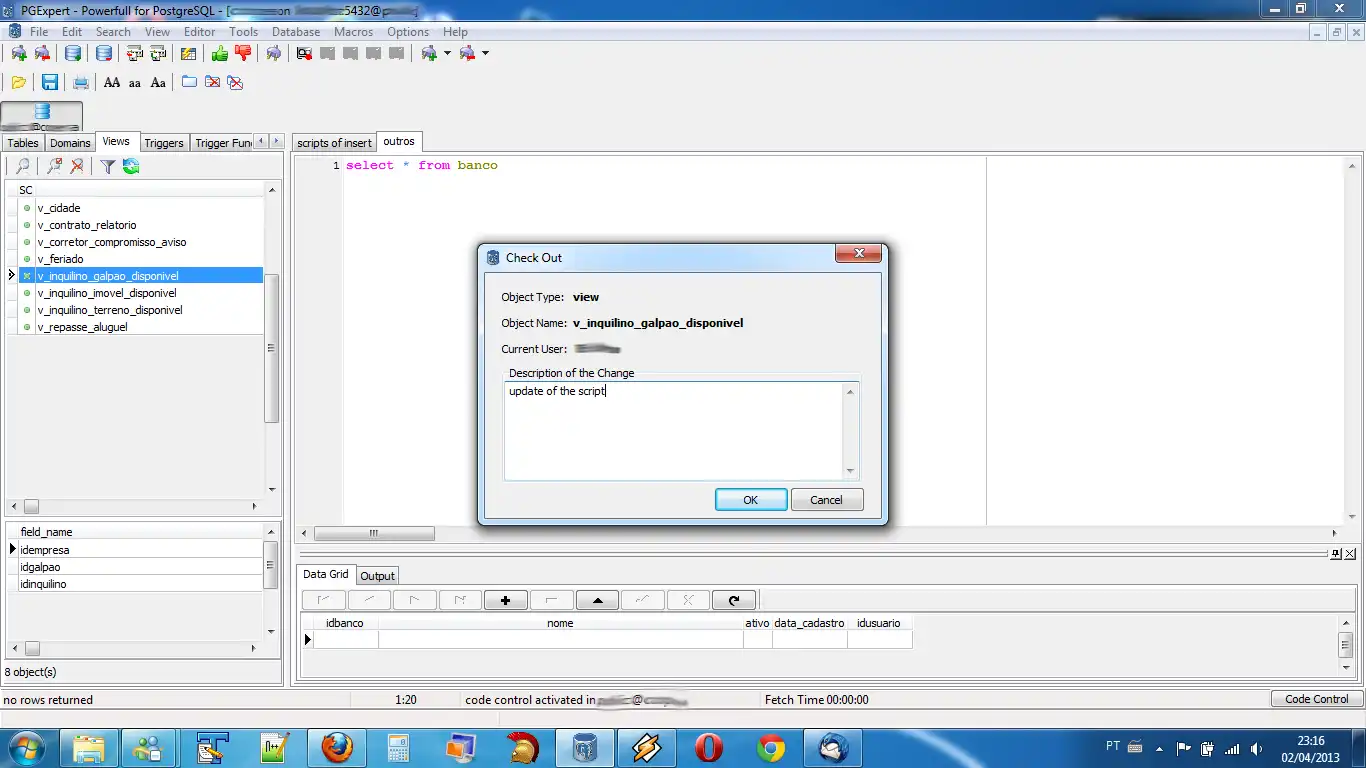
Task: Select the idinquilino field row
Action: tap(140, 584)
